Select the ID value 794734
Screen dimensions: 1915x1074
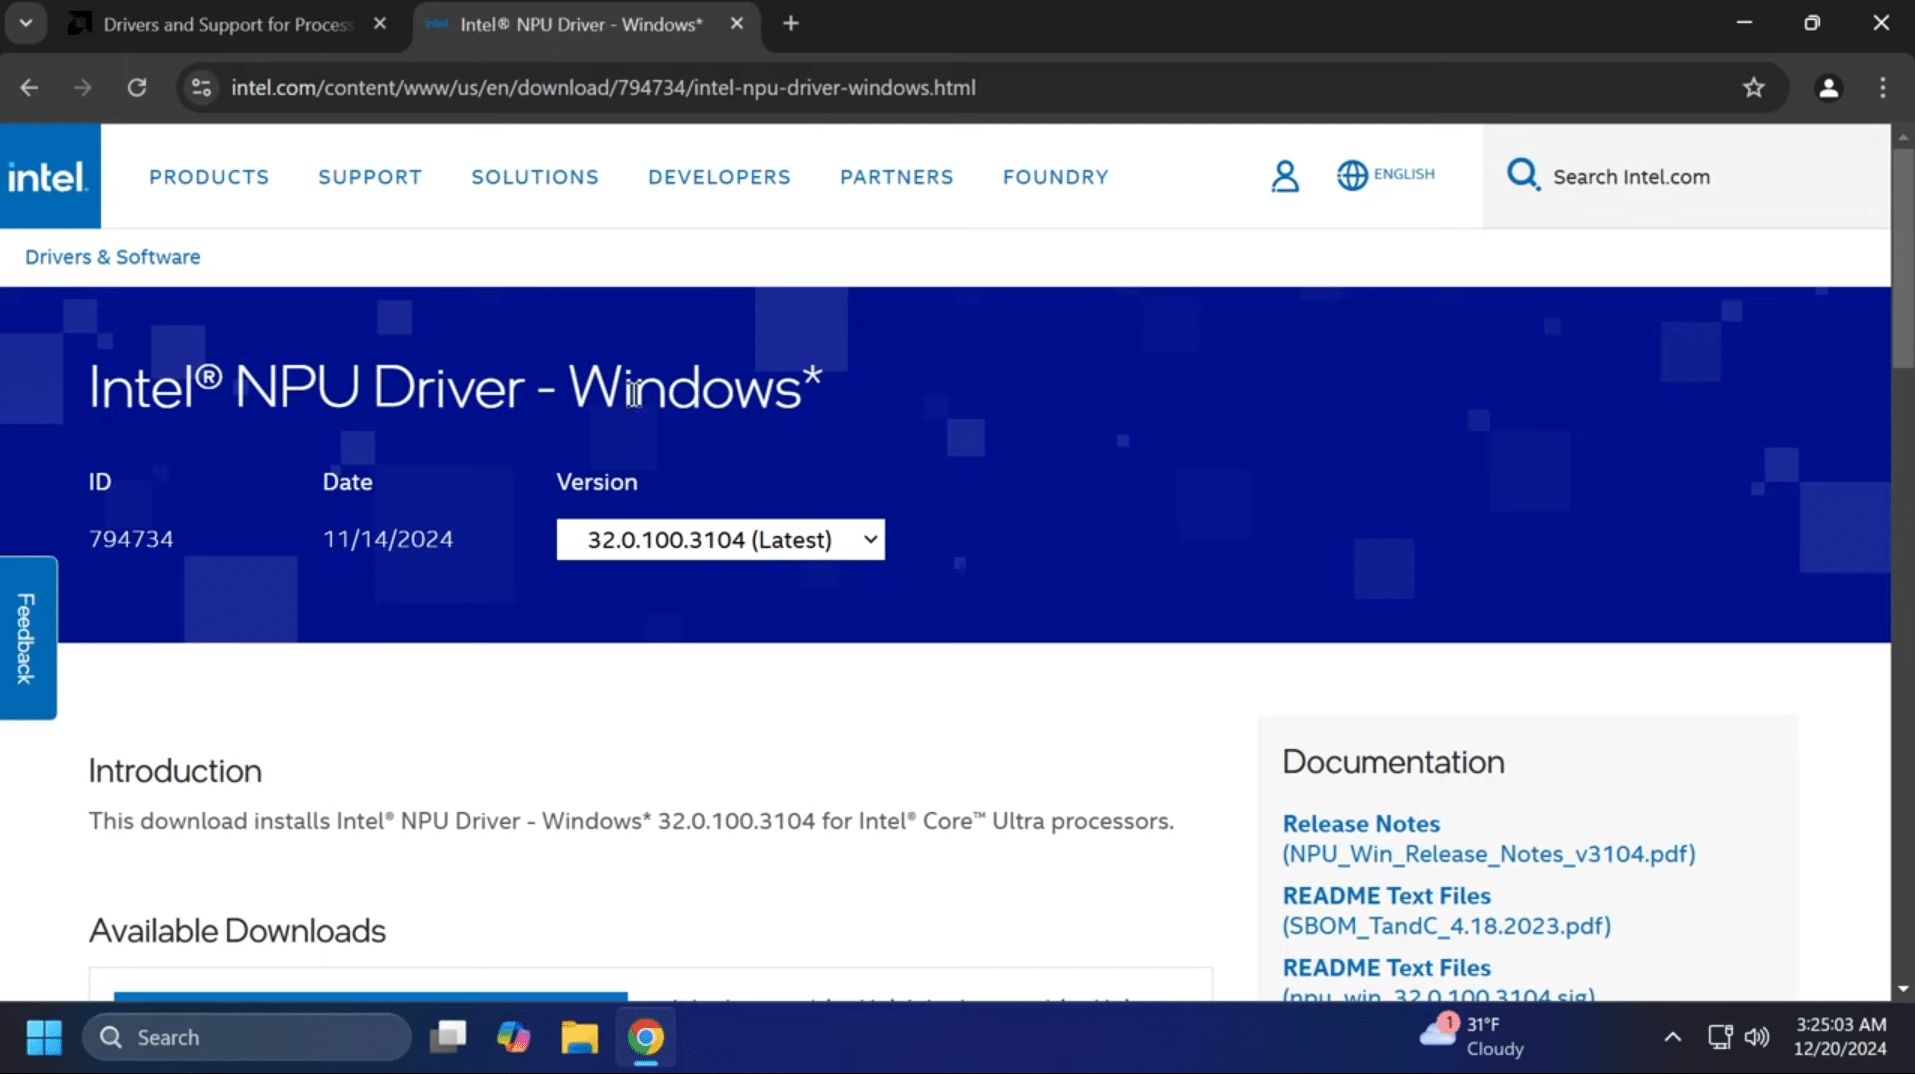tap(131, 539)
